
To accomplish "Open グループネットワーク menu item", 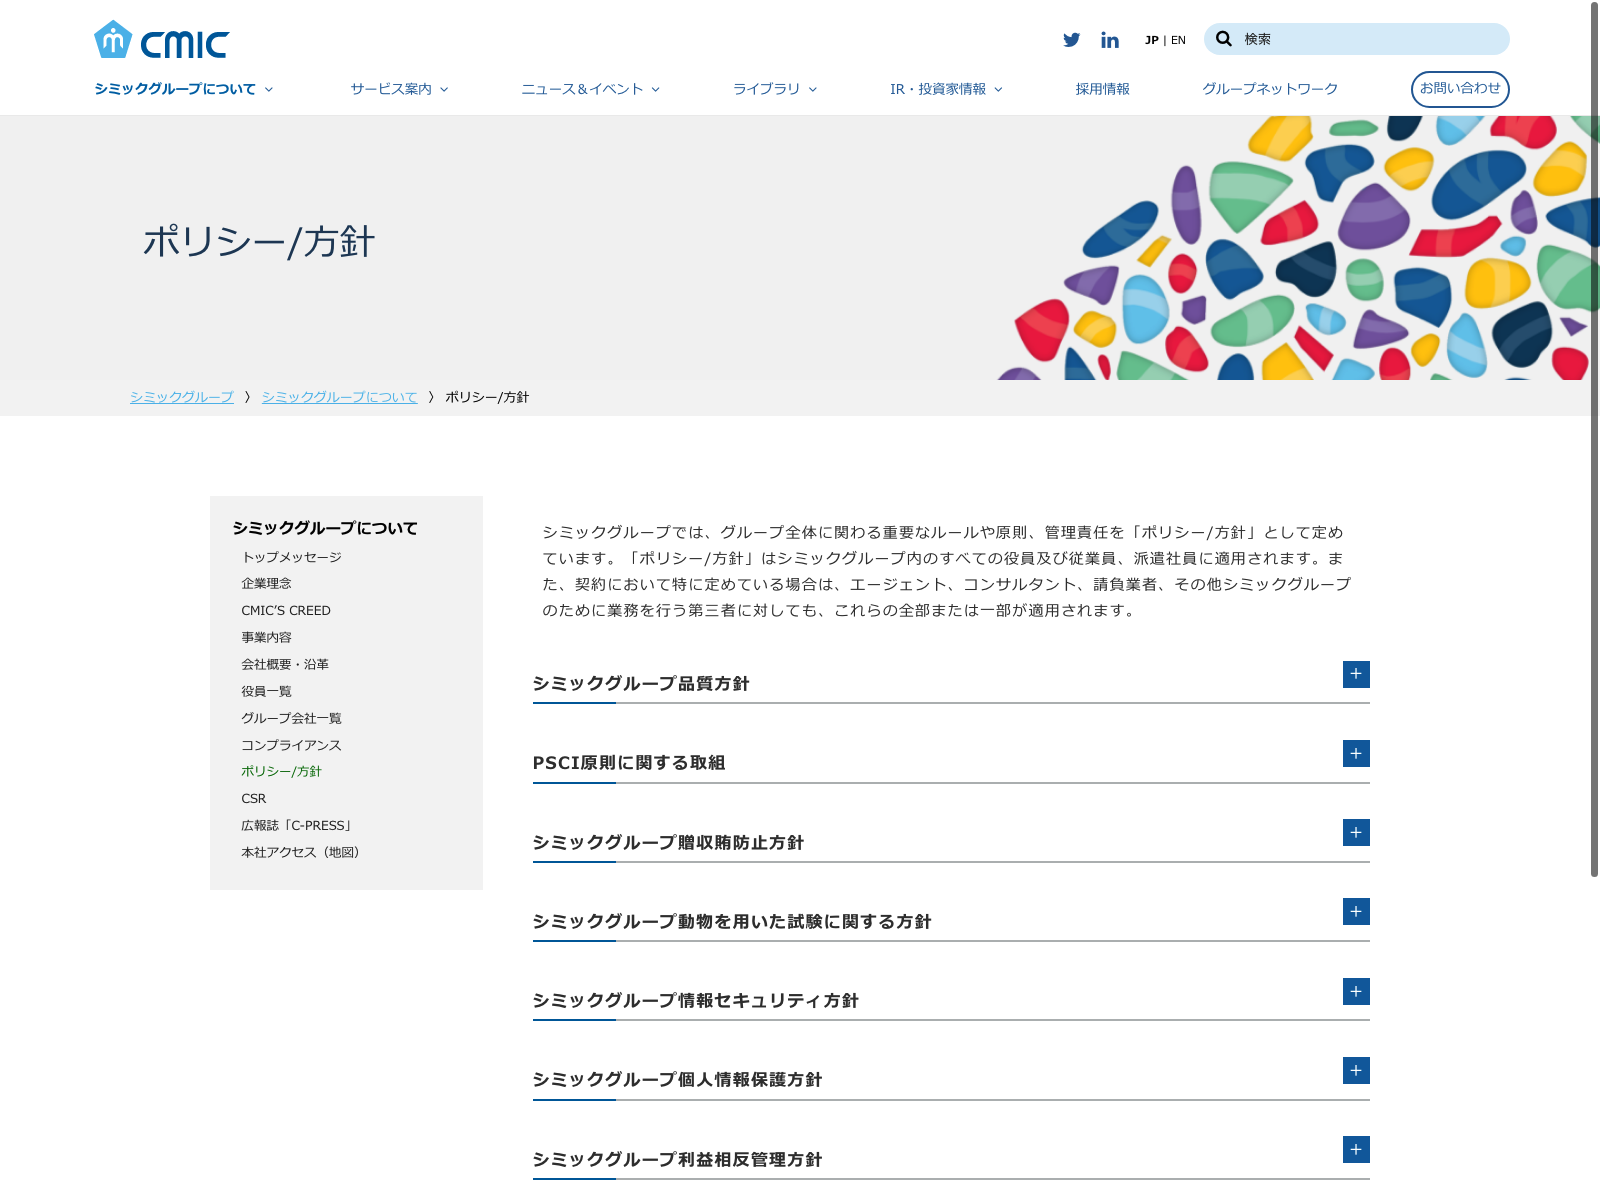I will (1269, 89).
